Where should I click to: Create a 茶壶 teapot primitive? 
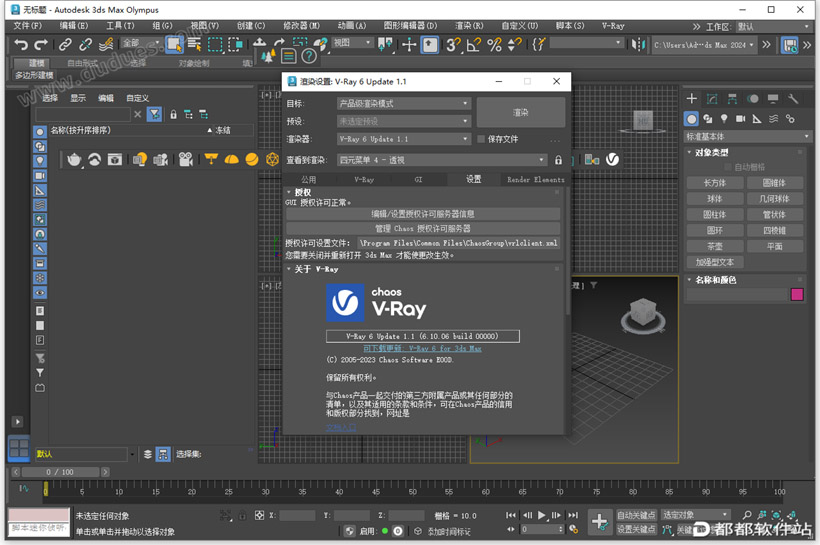coord(715,246)
